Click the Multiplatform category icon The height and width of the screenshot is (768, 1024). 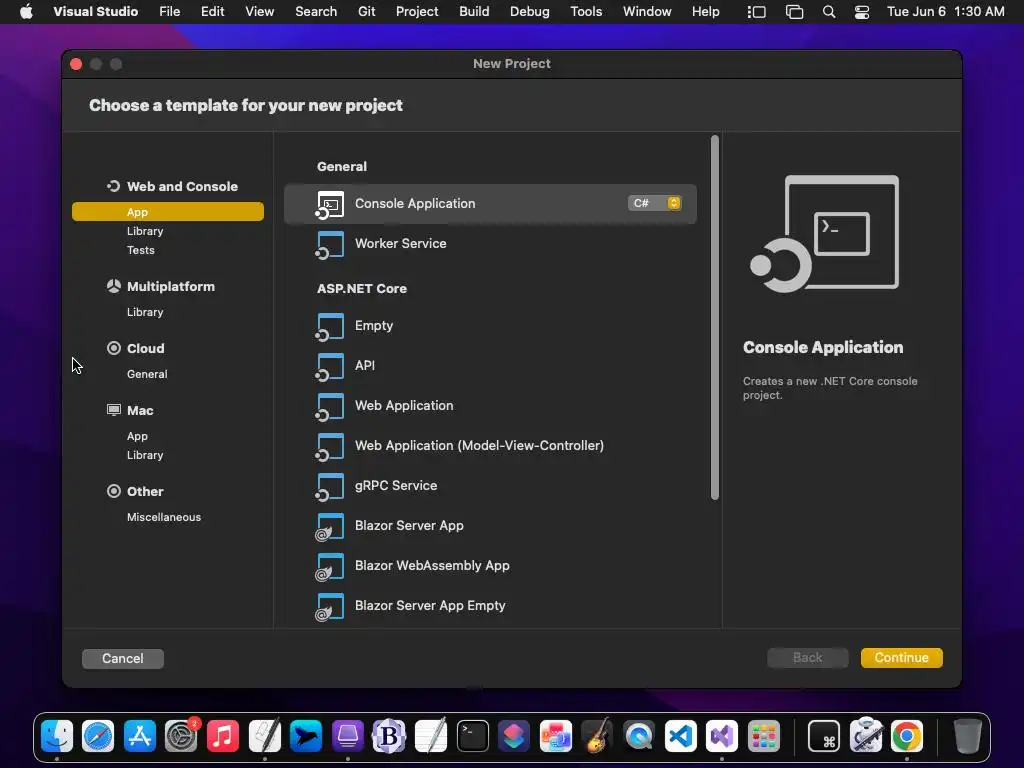114,286
